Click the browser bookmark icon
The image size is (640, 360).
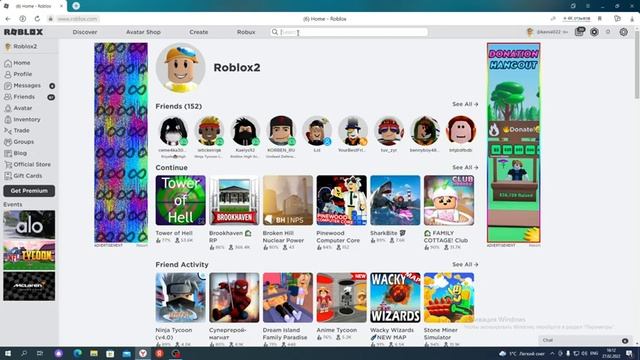600,19
